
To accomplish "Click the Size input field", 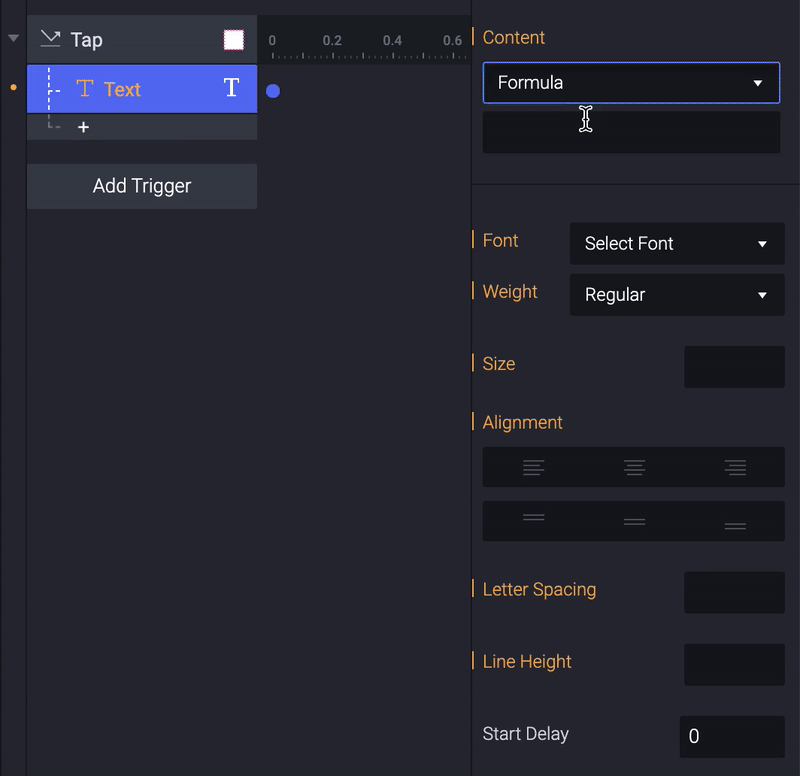I will [734, 367].
